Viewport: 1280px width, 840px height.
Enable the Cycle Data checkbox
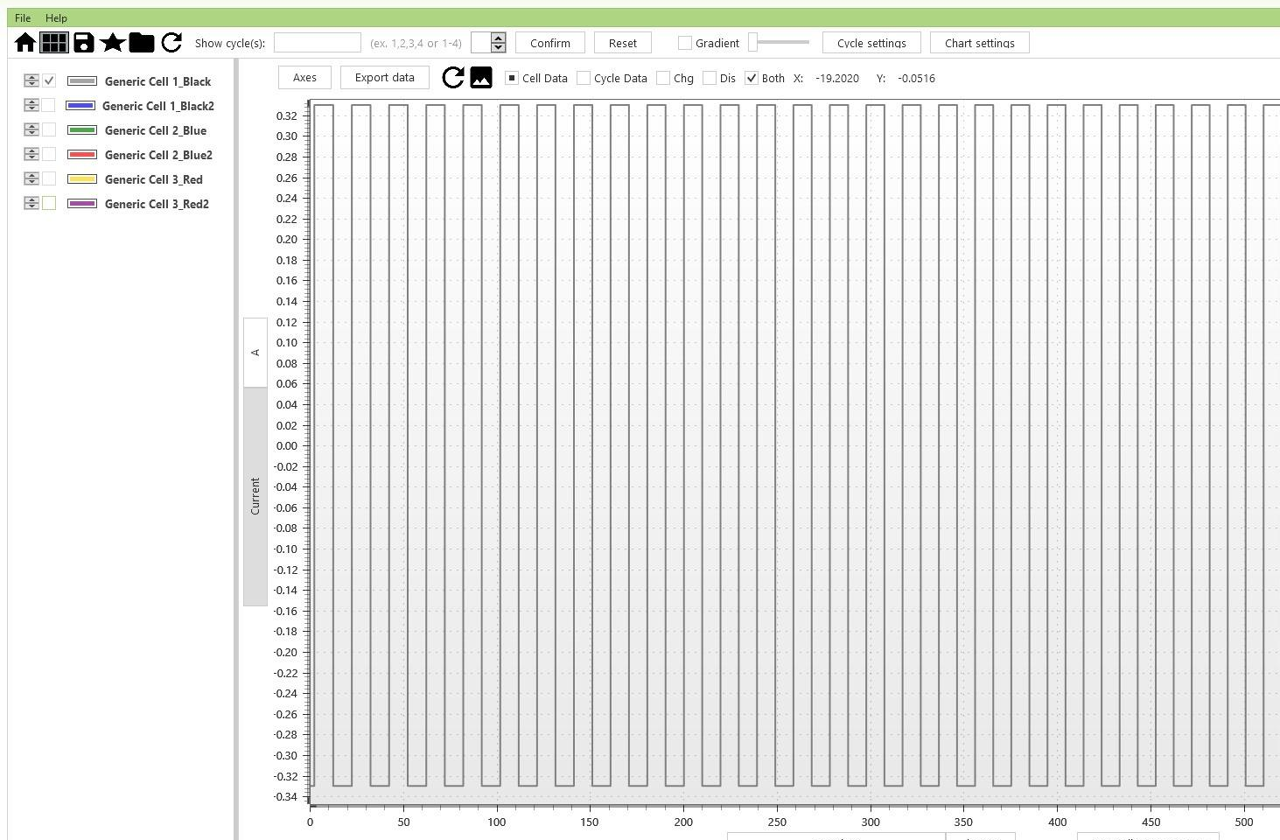tap(584, 78)
